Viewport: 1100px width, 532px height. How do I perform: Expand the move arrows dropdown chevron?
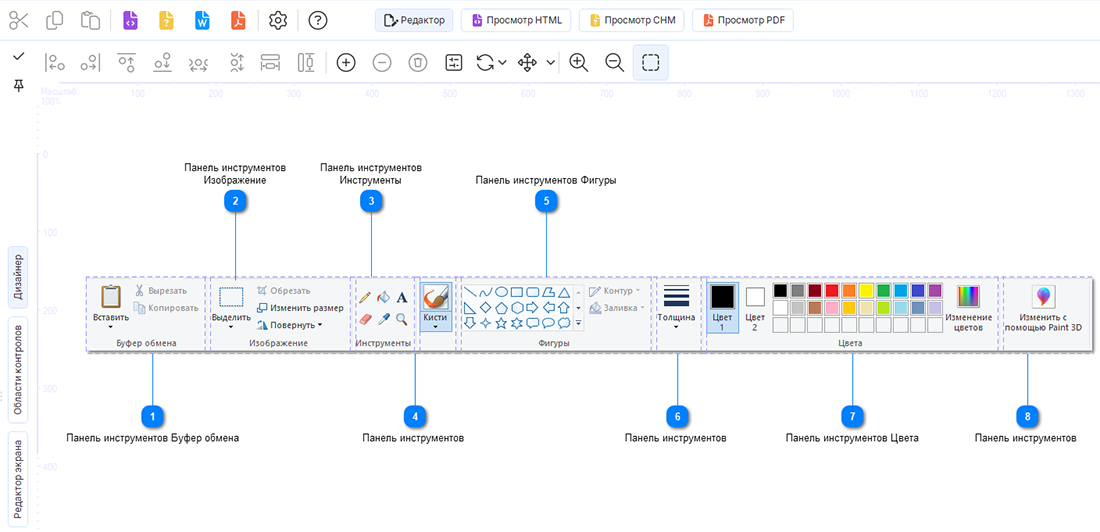[551, 62]
